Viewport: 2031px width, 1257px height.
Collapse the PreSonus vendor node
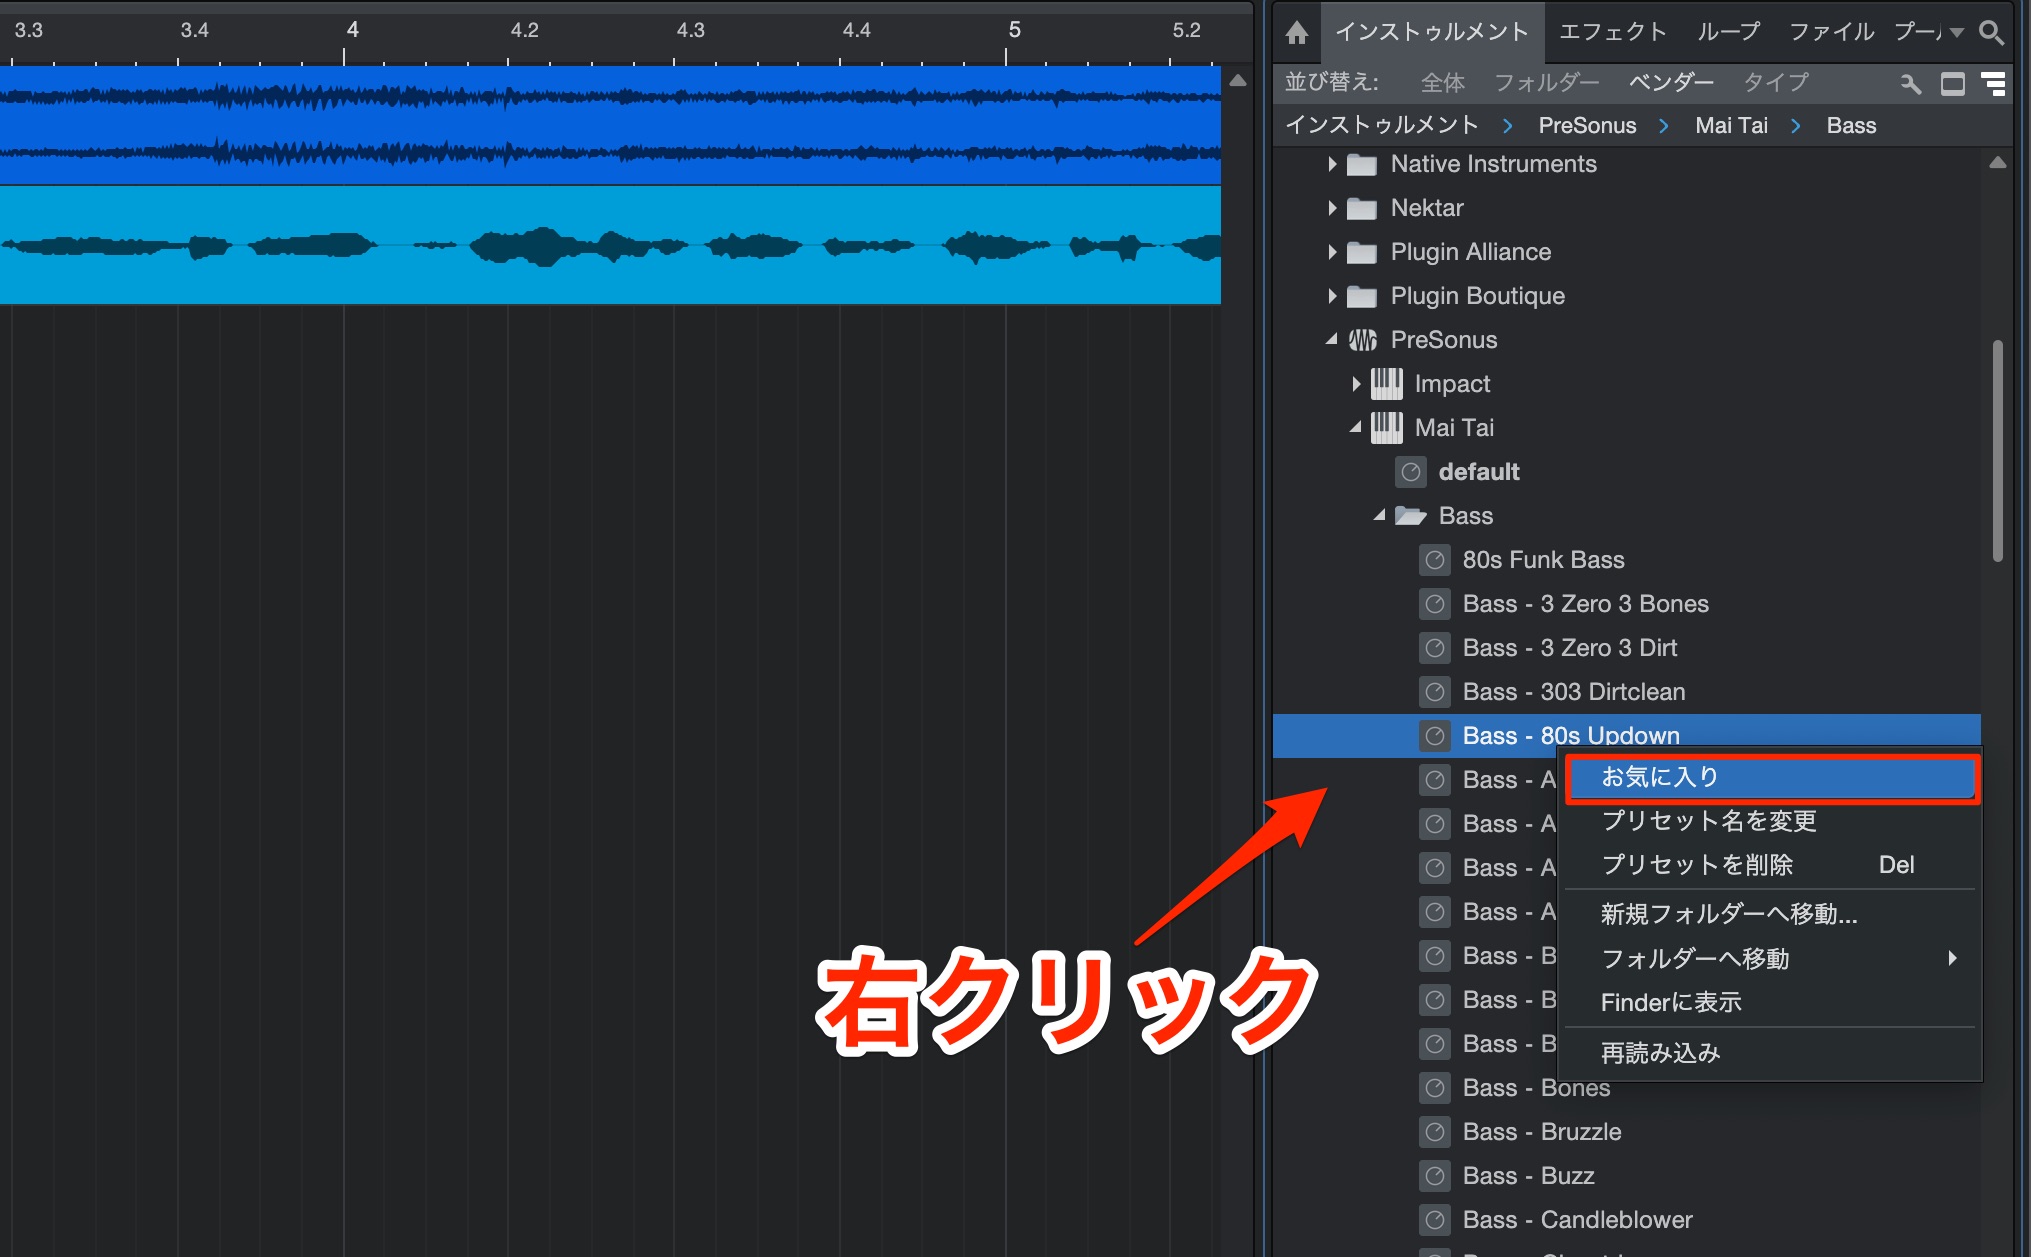(x=1332, y=340)
